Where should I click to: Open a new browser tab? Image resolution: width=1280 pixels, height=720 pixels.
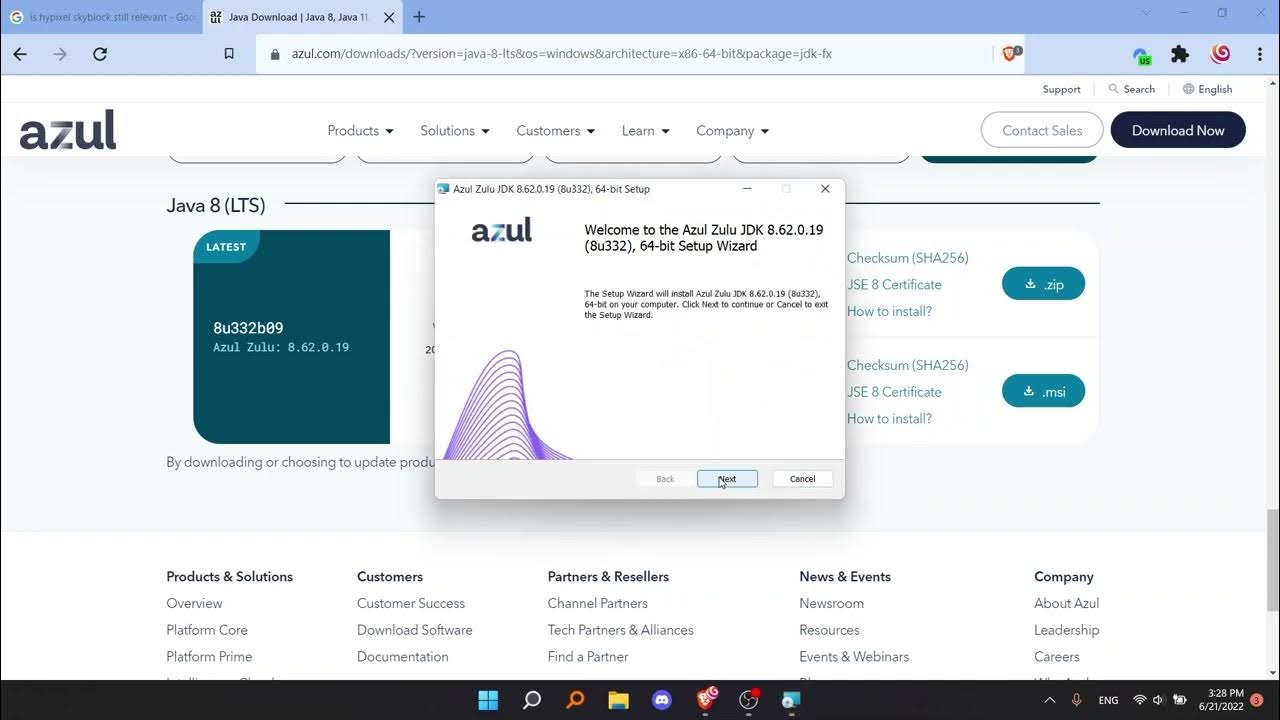419,17
